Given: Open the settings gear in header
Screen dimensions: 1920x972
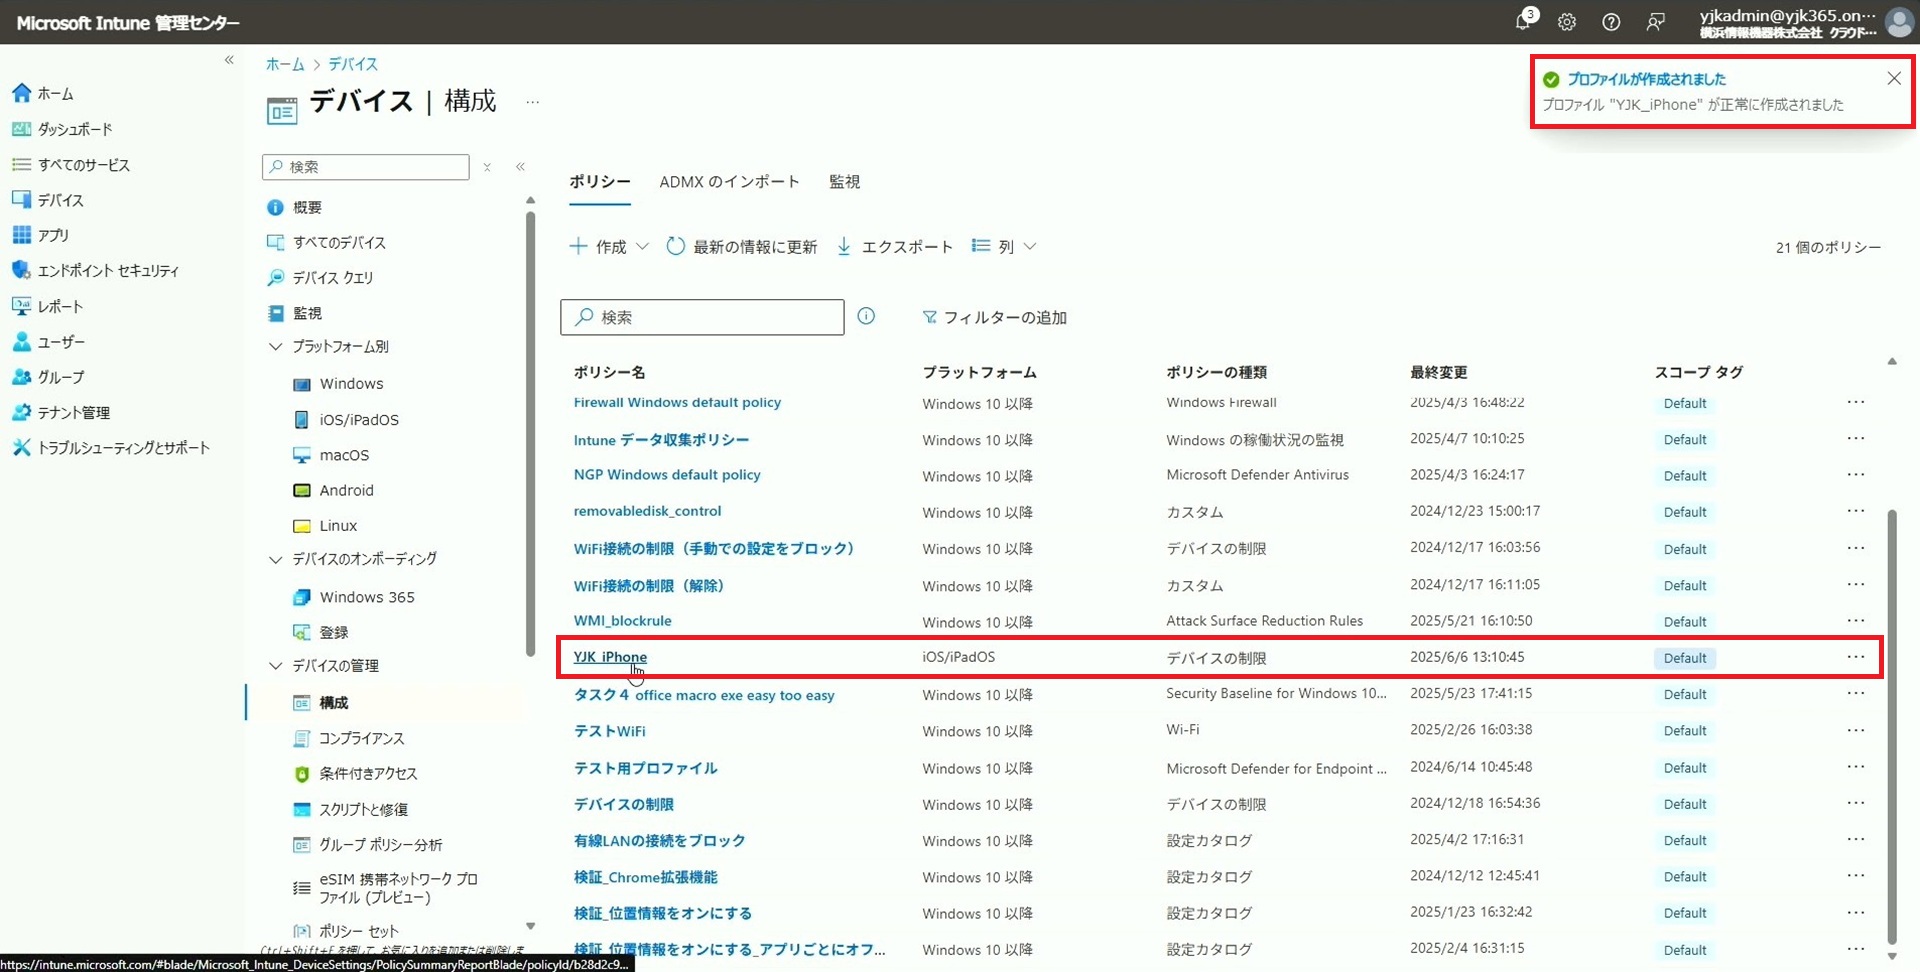Looking at the screenshot, I should tap(1567, 22).
